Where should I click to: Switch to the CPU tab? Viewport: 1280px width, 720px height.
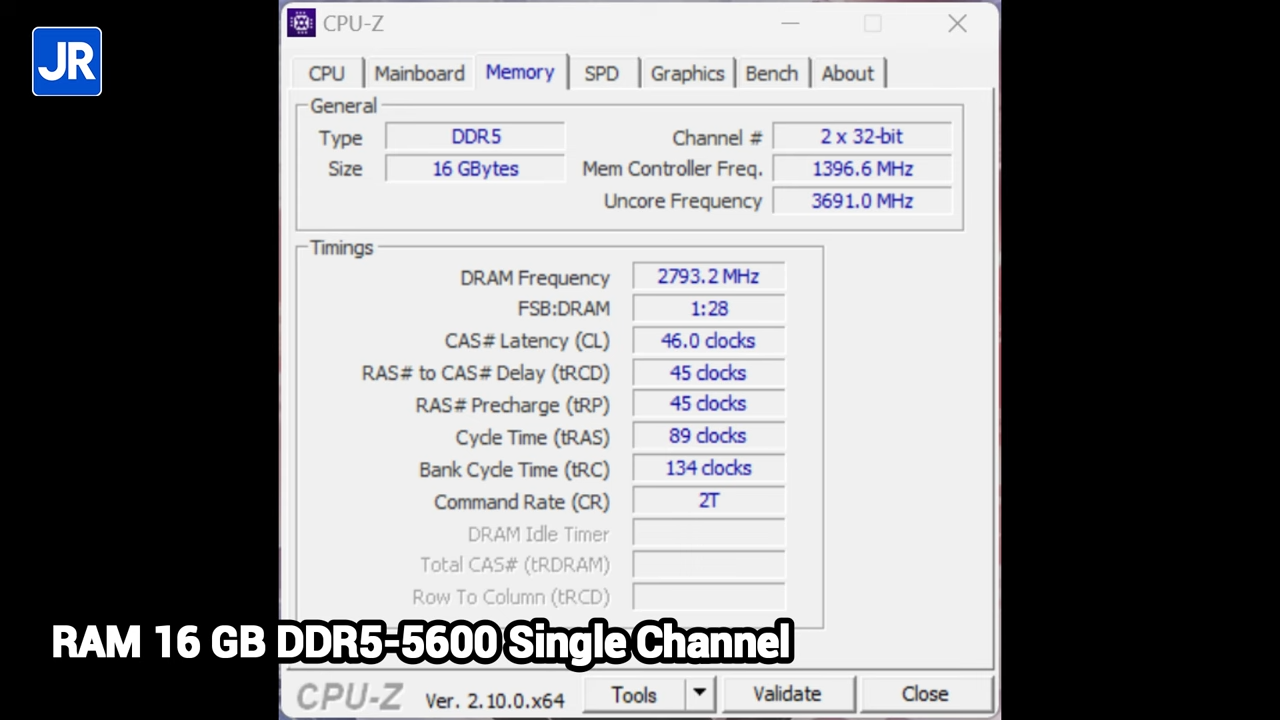(326, 73)
